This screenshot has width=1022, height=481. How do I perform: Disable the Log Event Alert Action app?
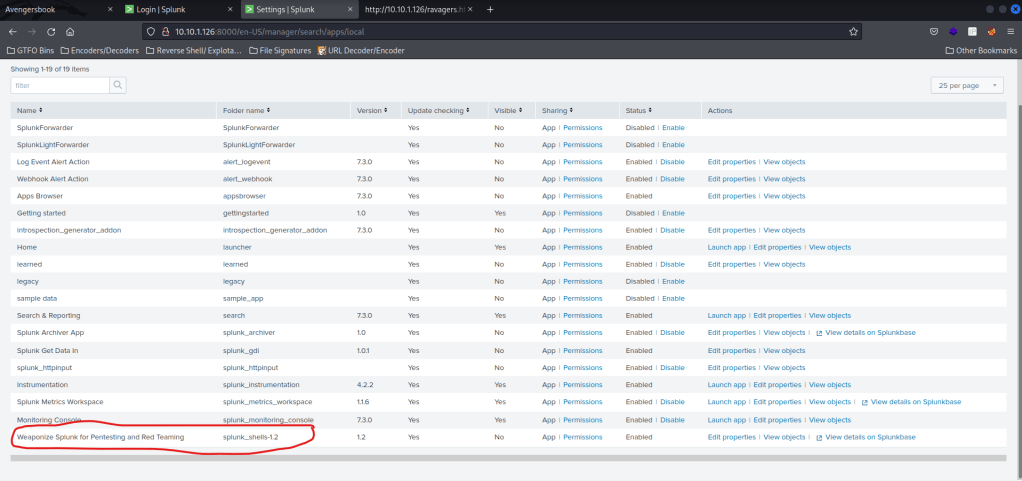672,162
